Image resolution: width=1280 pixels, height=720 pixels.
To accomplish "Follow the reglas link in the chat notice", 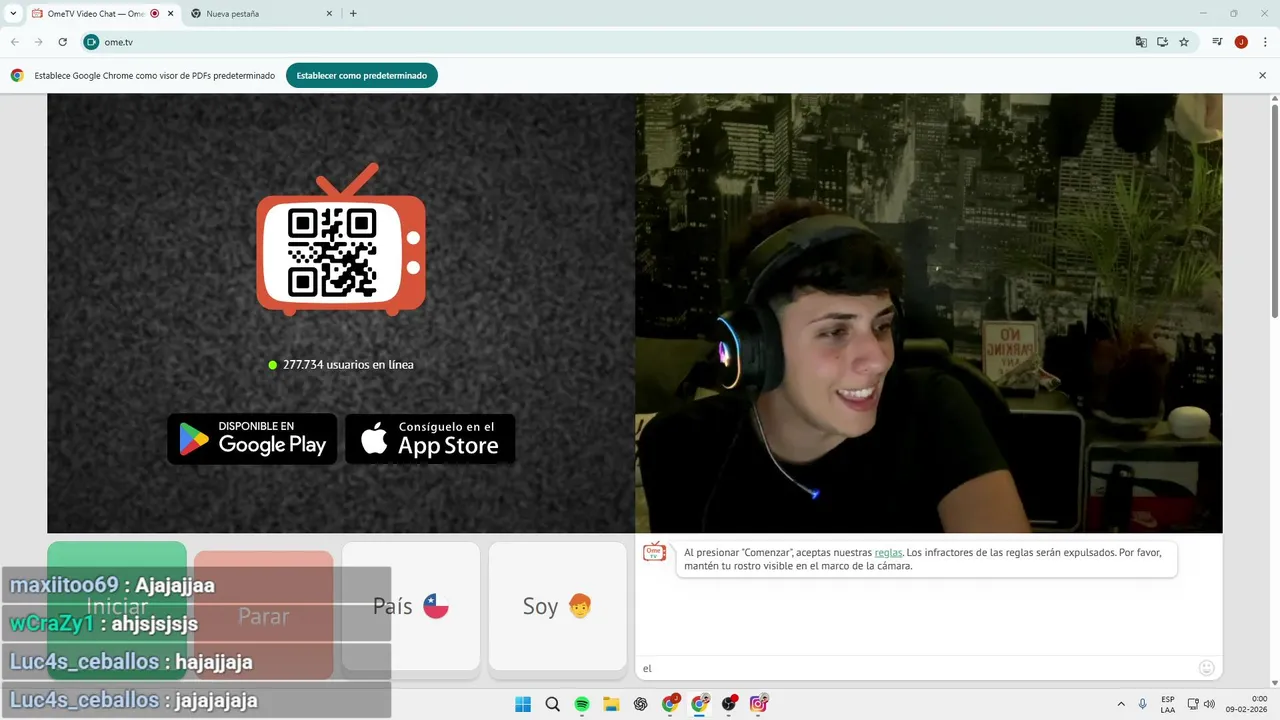I will point(888,552).
